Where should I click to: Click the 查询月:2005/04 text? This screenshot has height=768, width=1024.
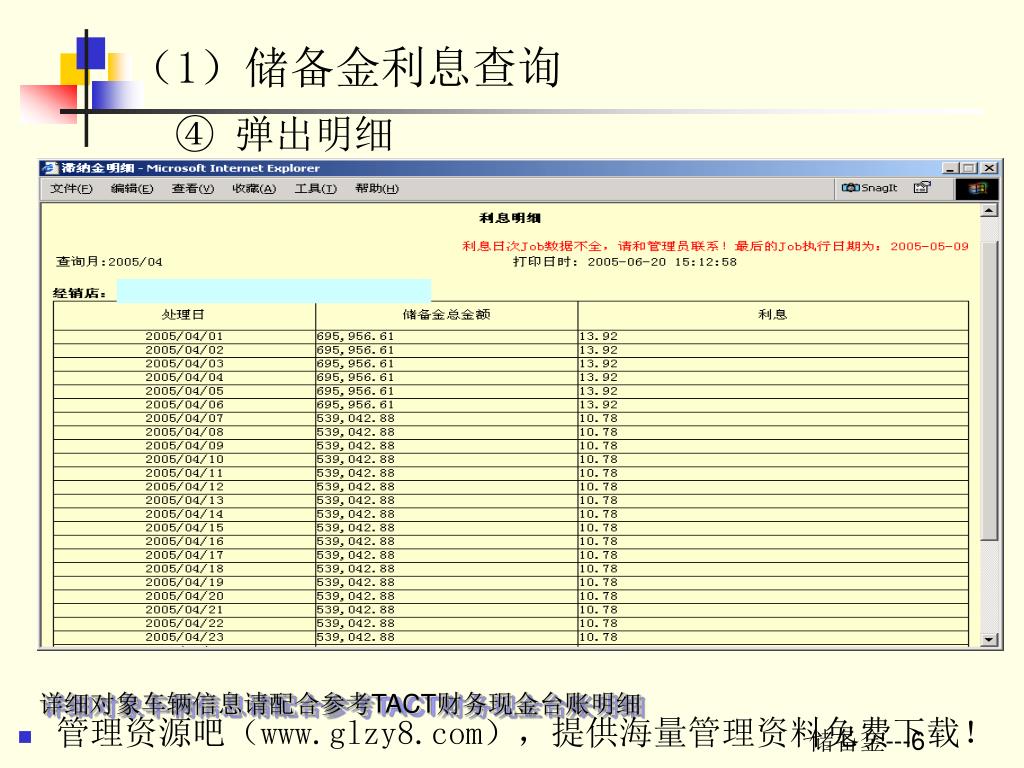click(x=109, y=262)
